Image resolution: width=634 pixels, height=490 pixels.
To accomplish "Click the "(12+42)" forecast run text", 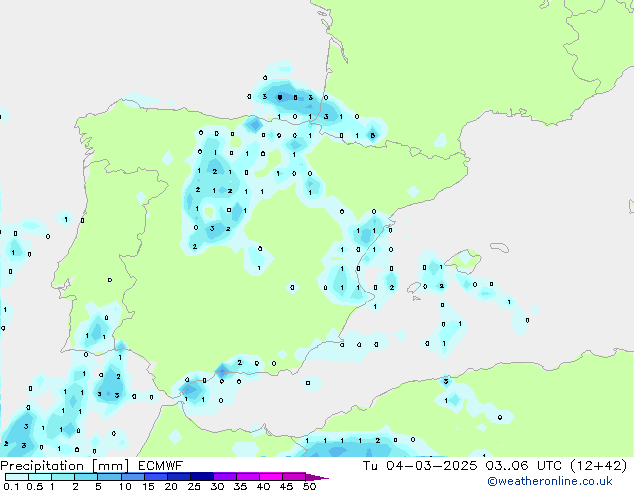I will 598,466.
